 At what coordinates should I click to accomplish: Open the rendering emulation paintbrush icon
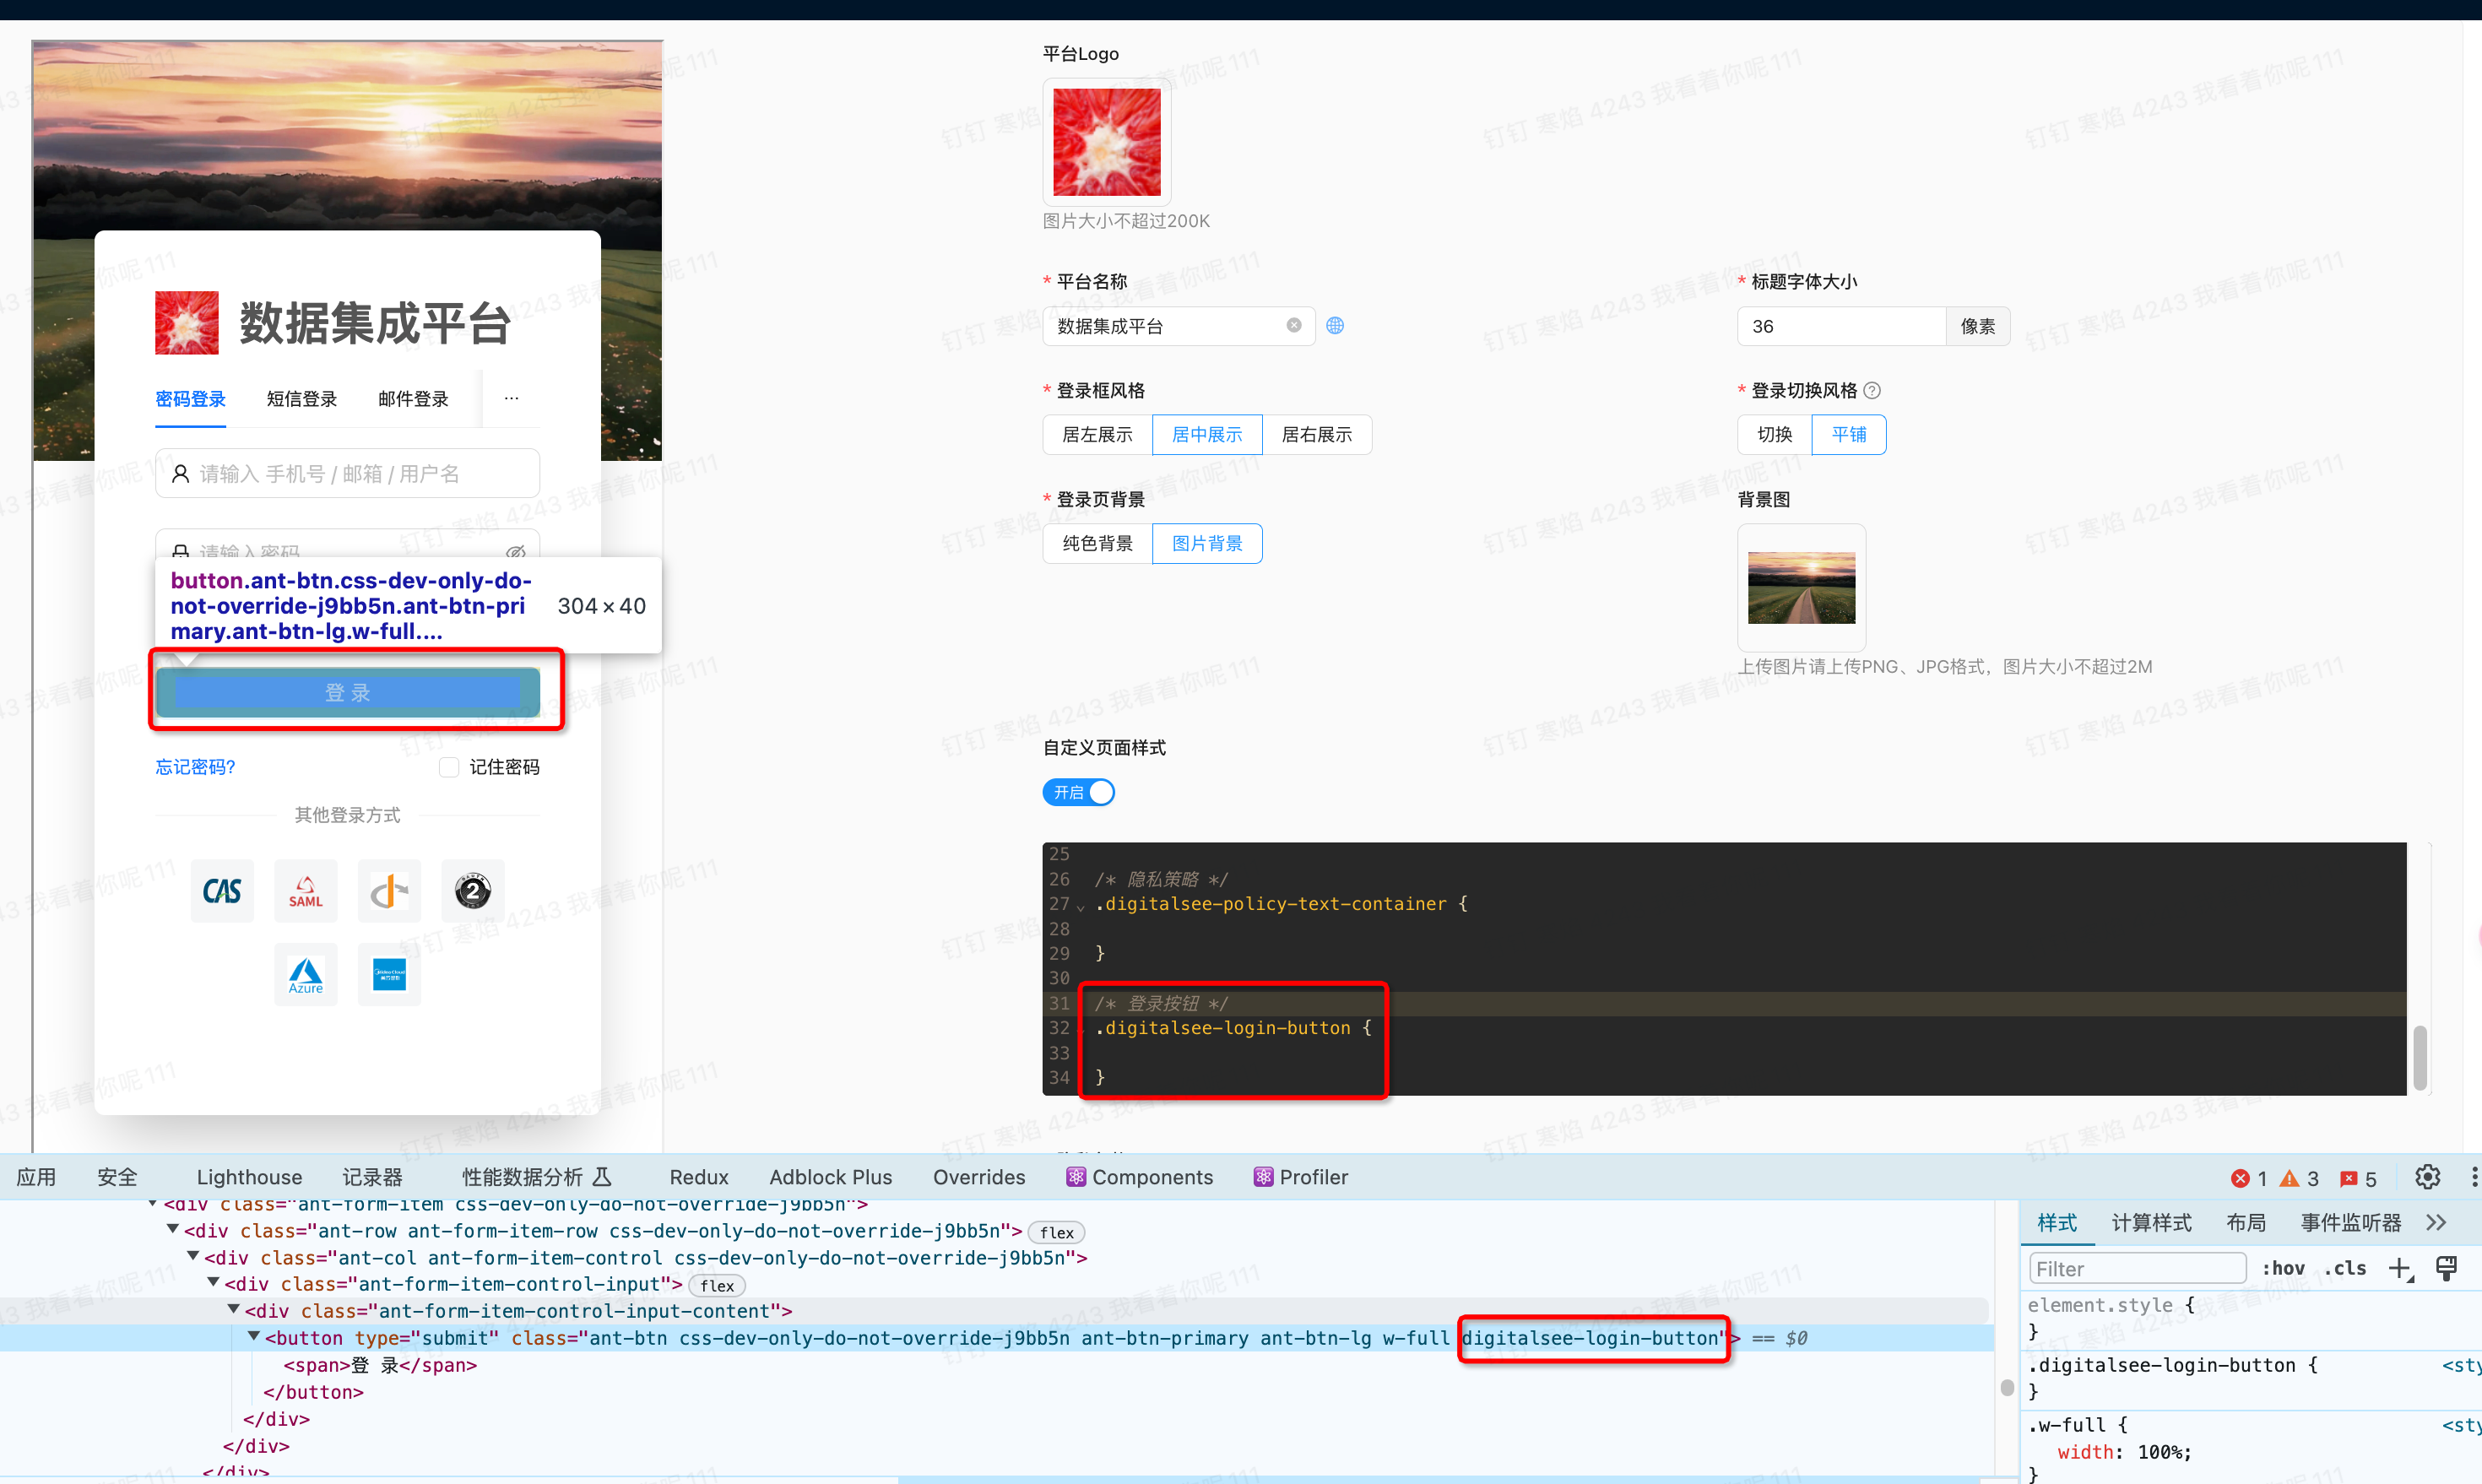(2446, 1269)
